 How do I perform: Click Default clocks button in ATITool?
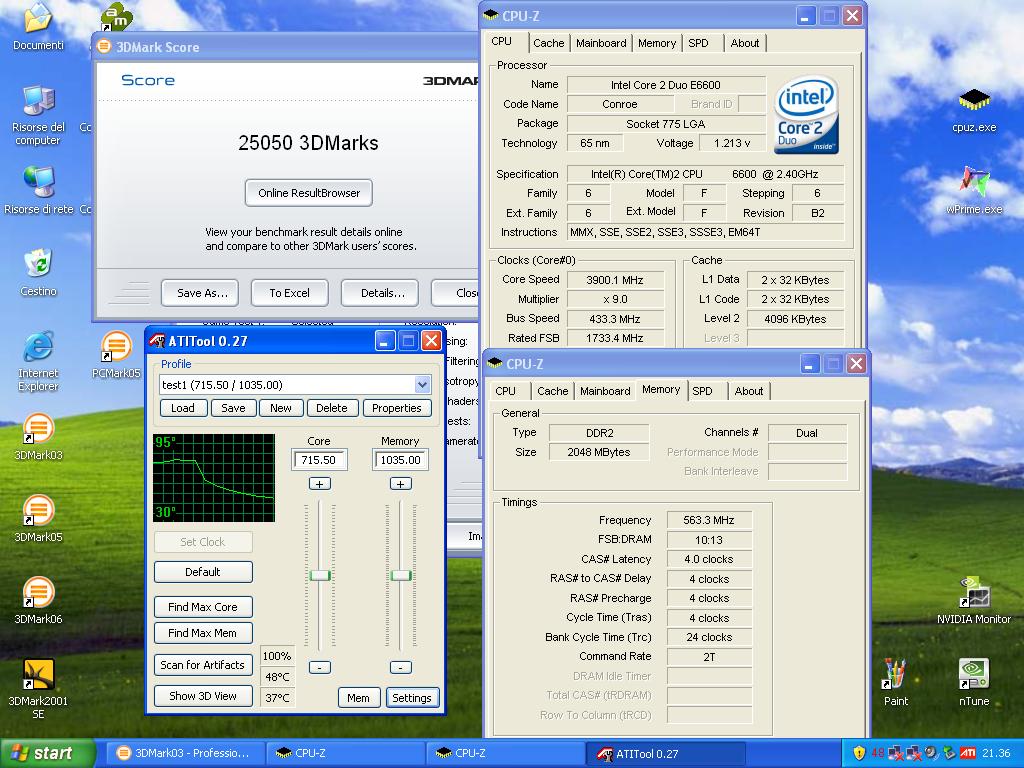(203, 572)
